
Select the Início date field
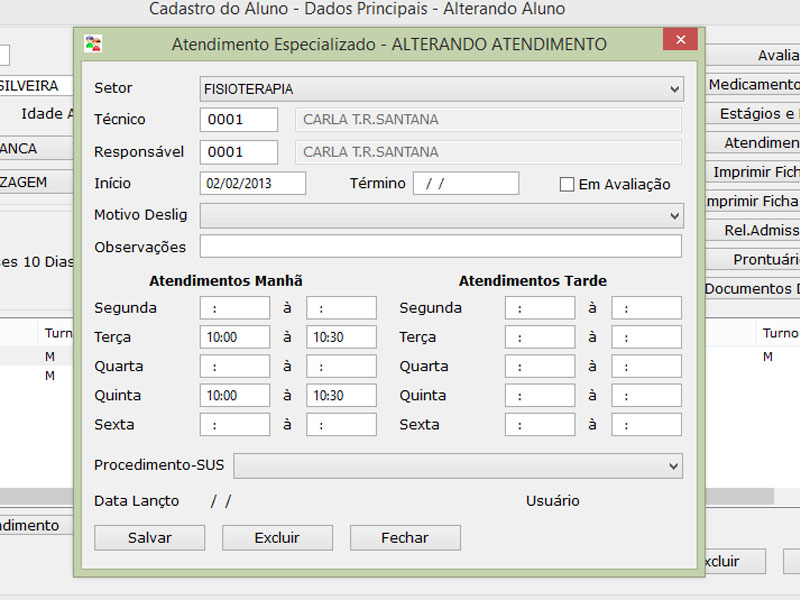pyautogui.click(x=252, y=184)
